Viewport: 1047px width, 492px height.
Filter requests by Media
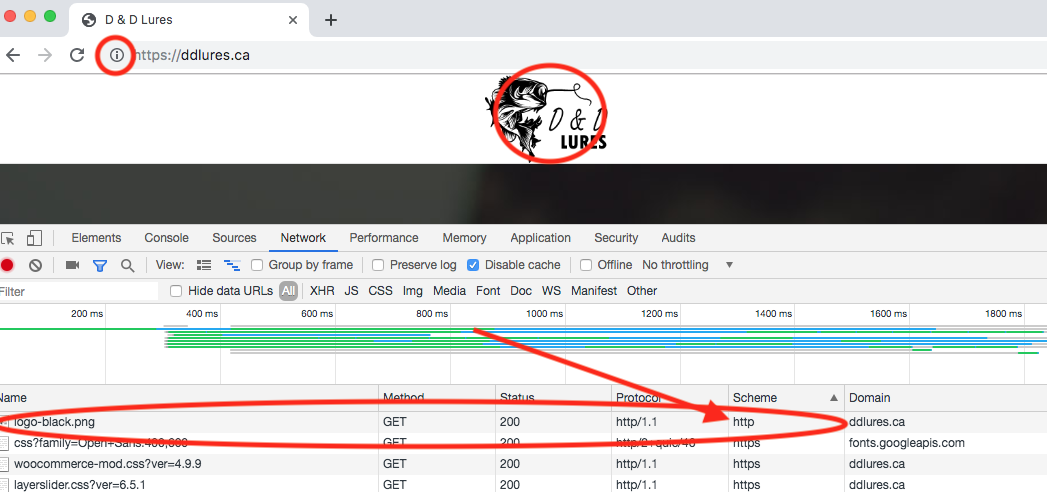pyautogui.click(x=449, y=291)
